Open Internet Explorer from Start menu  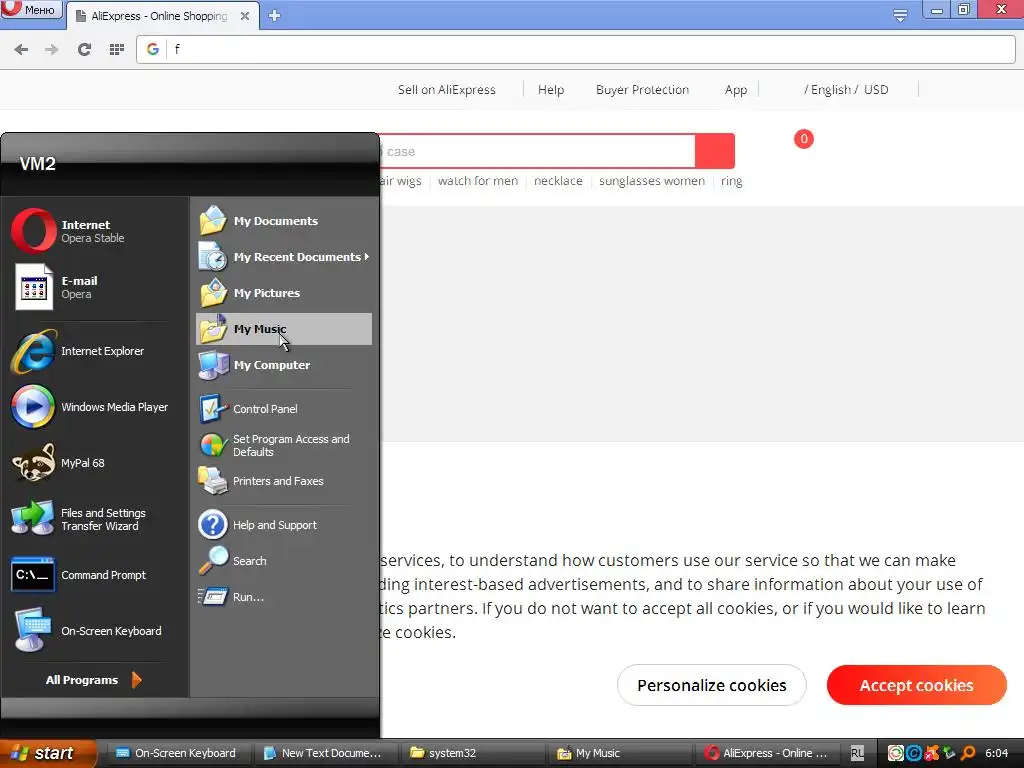(x=95, y=351)
